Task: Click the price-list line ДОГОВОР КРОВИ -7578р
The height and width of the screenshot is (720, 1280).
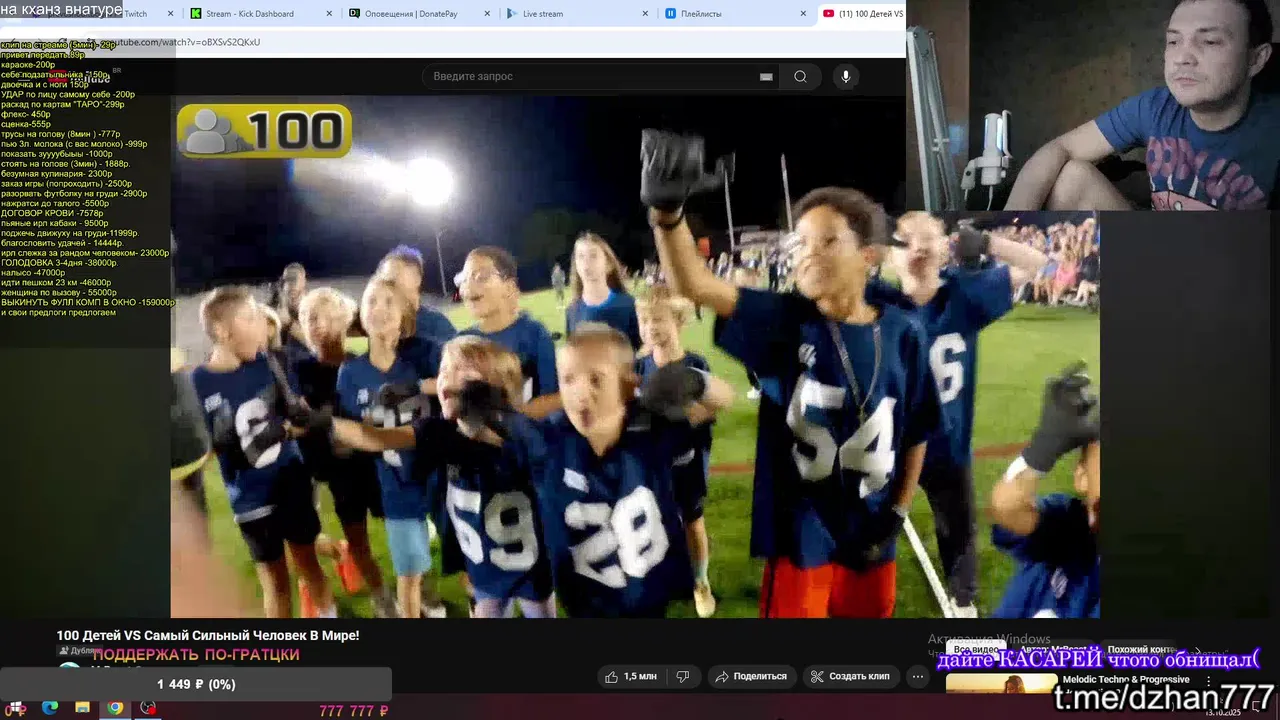Action: [52, 213]
